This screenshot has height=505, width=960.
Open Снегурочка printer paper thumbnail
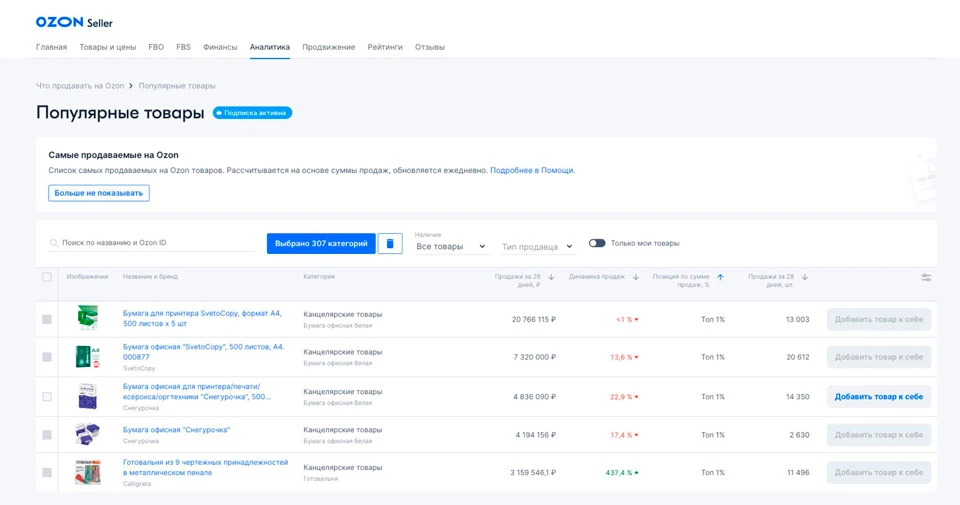tap(88, 396)
